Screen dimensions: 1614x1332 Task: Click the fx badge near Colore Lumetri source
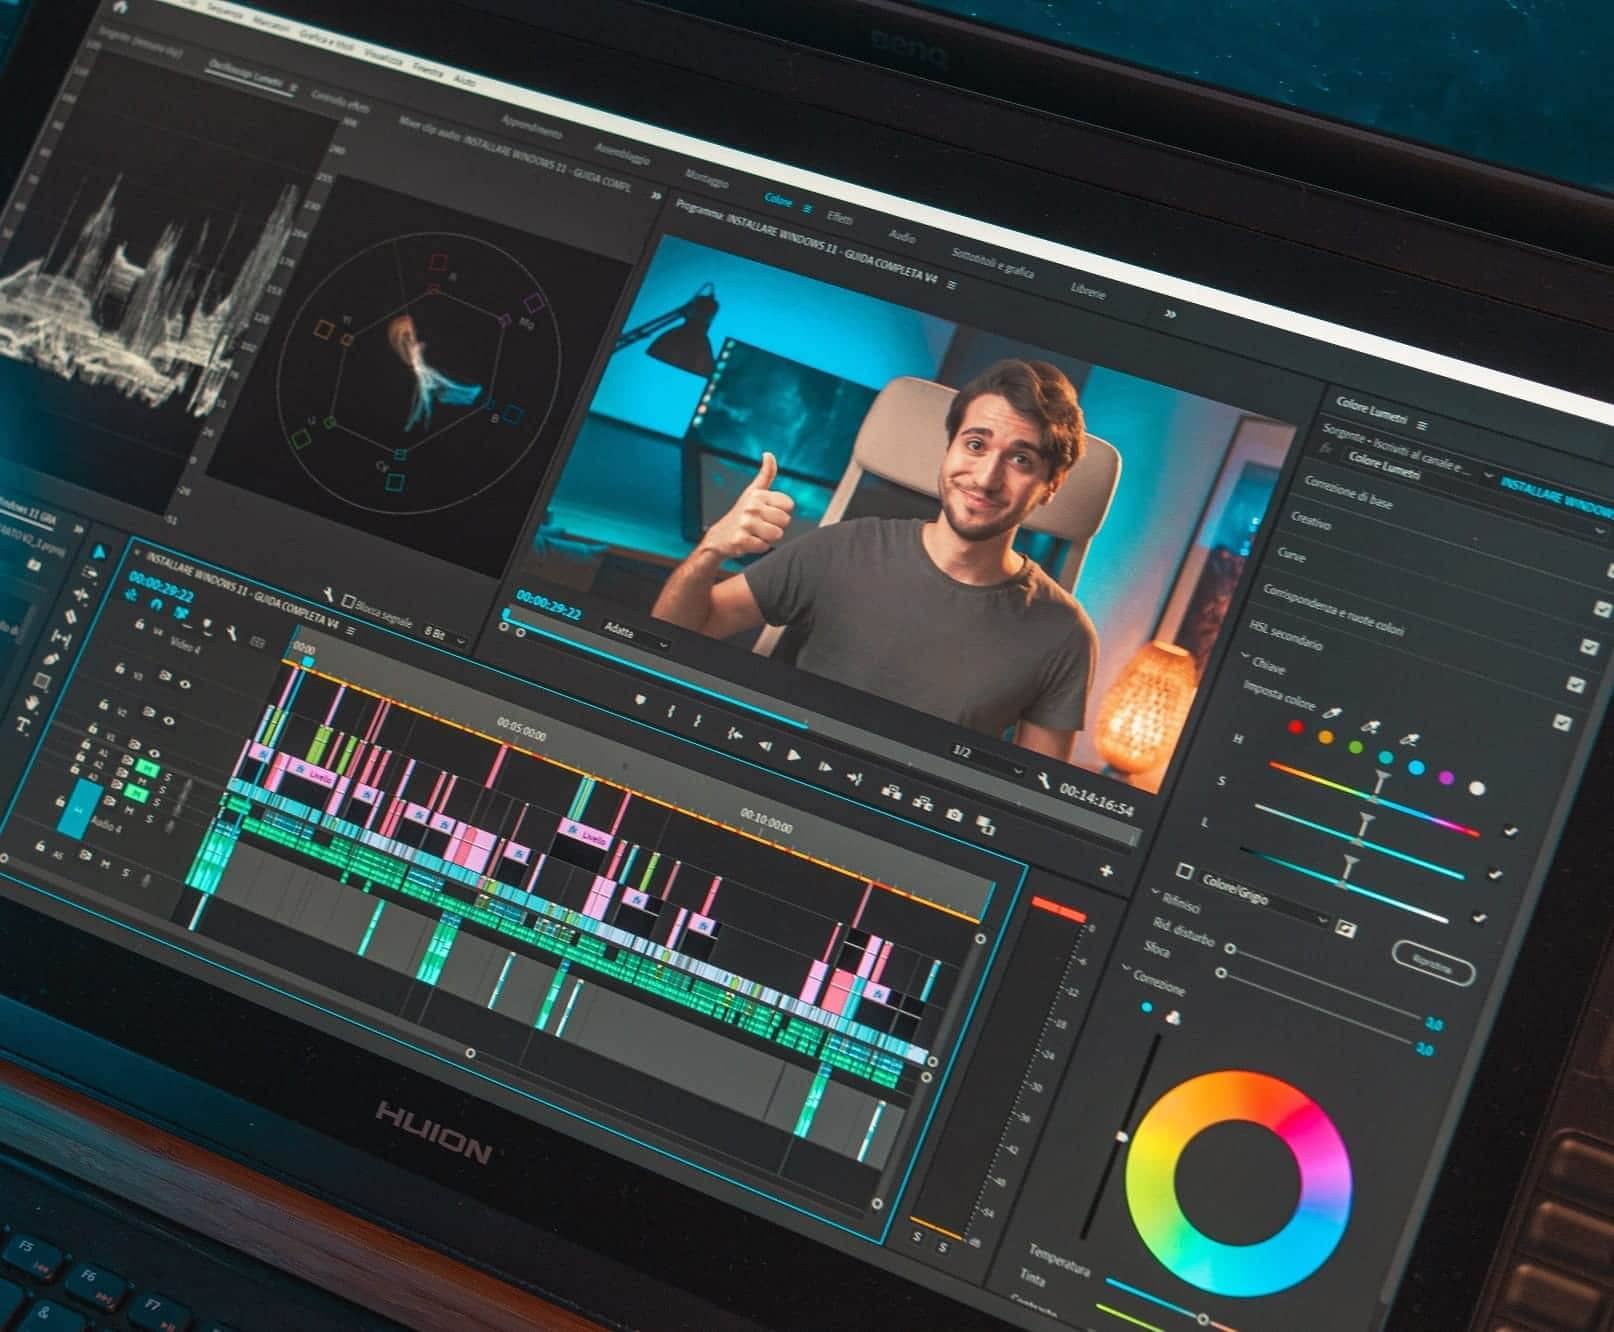1327,450
